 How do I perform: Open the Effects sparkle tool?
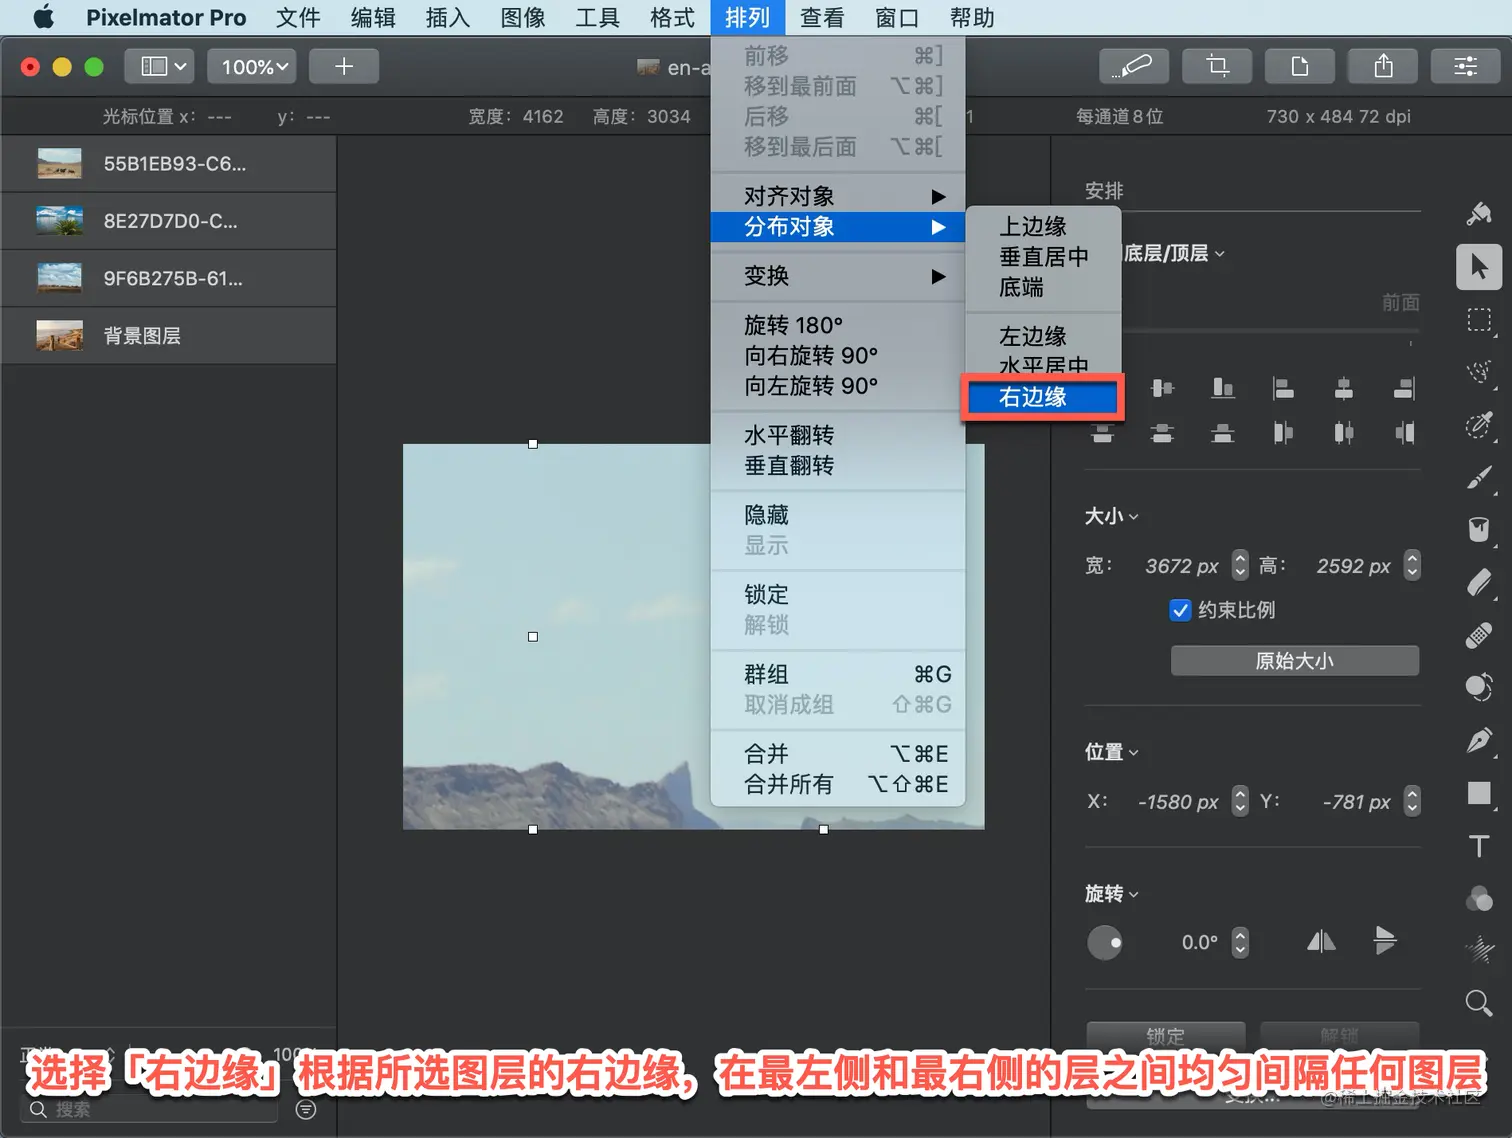(1479, 950)
